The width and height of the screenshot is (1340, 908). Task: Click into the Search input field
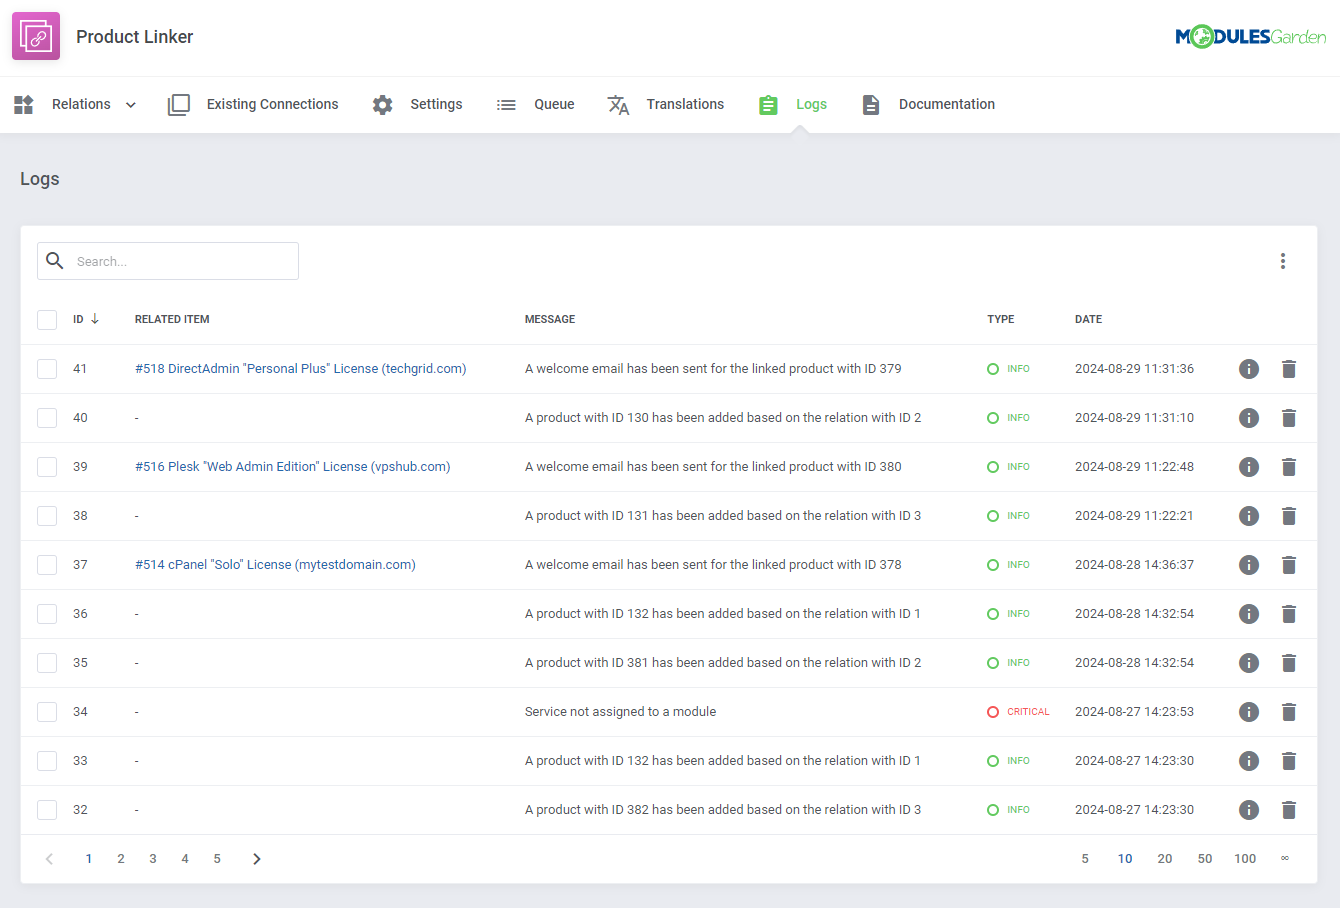pyautogui.click(x=168, y=261)
